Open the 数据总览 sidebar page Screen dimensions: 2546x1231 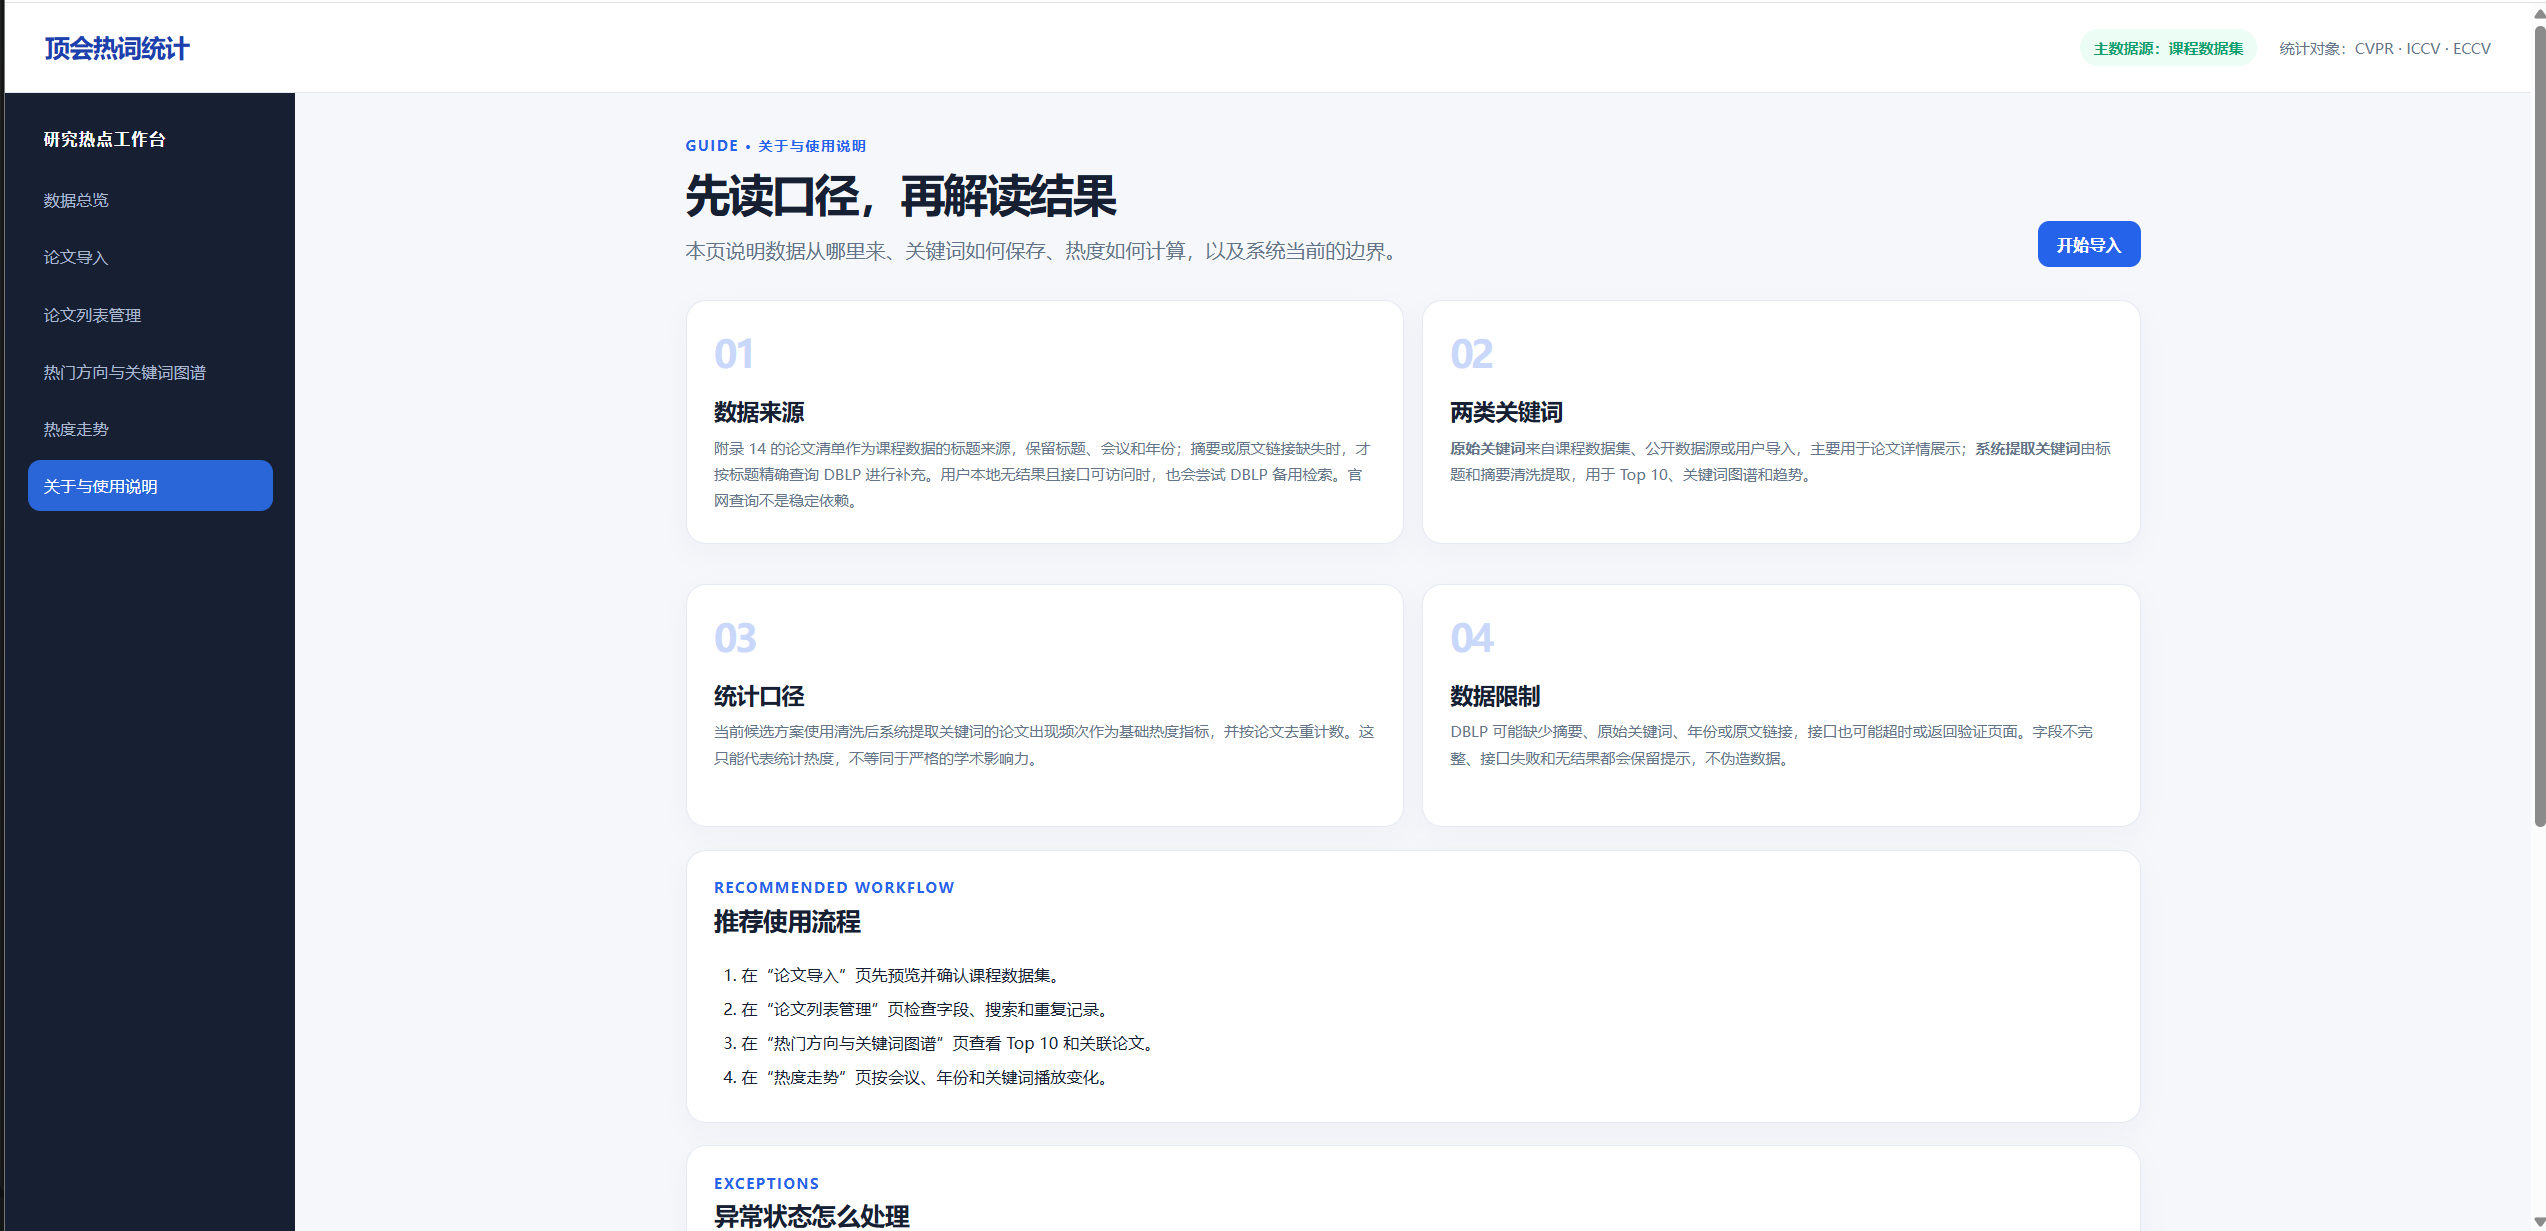pyautogui.click(x=76, y=200)
